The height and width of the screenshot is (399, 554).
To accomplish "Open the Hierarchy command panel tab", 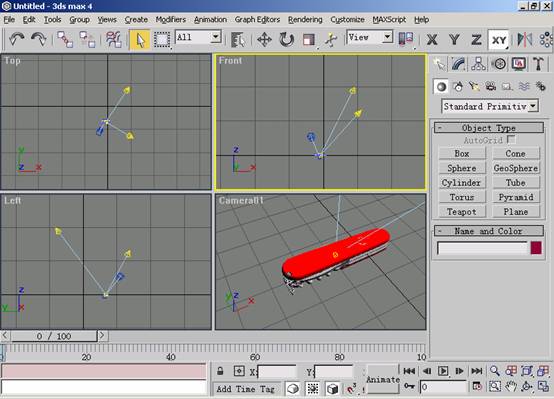I will (x=478, y=64).
